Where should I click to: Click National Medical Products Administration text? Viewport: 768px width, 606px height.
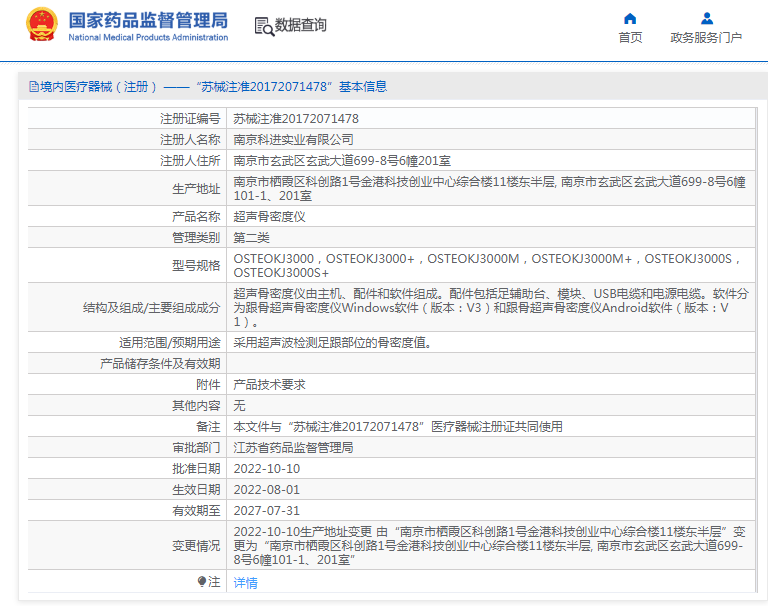148,37
